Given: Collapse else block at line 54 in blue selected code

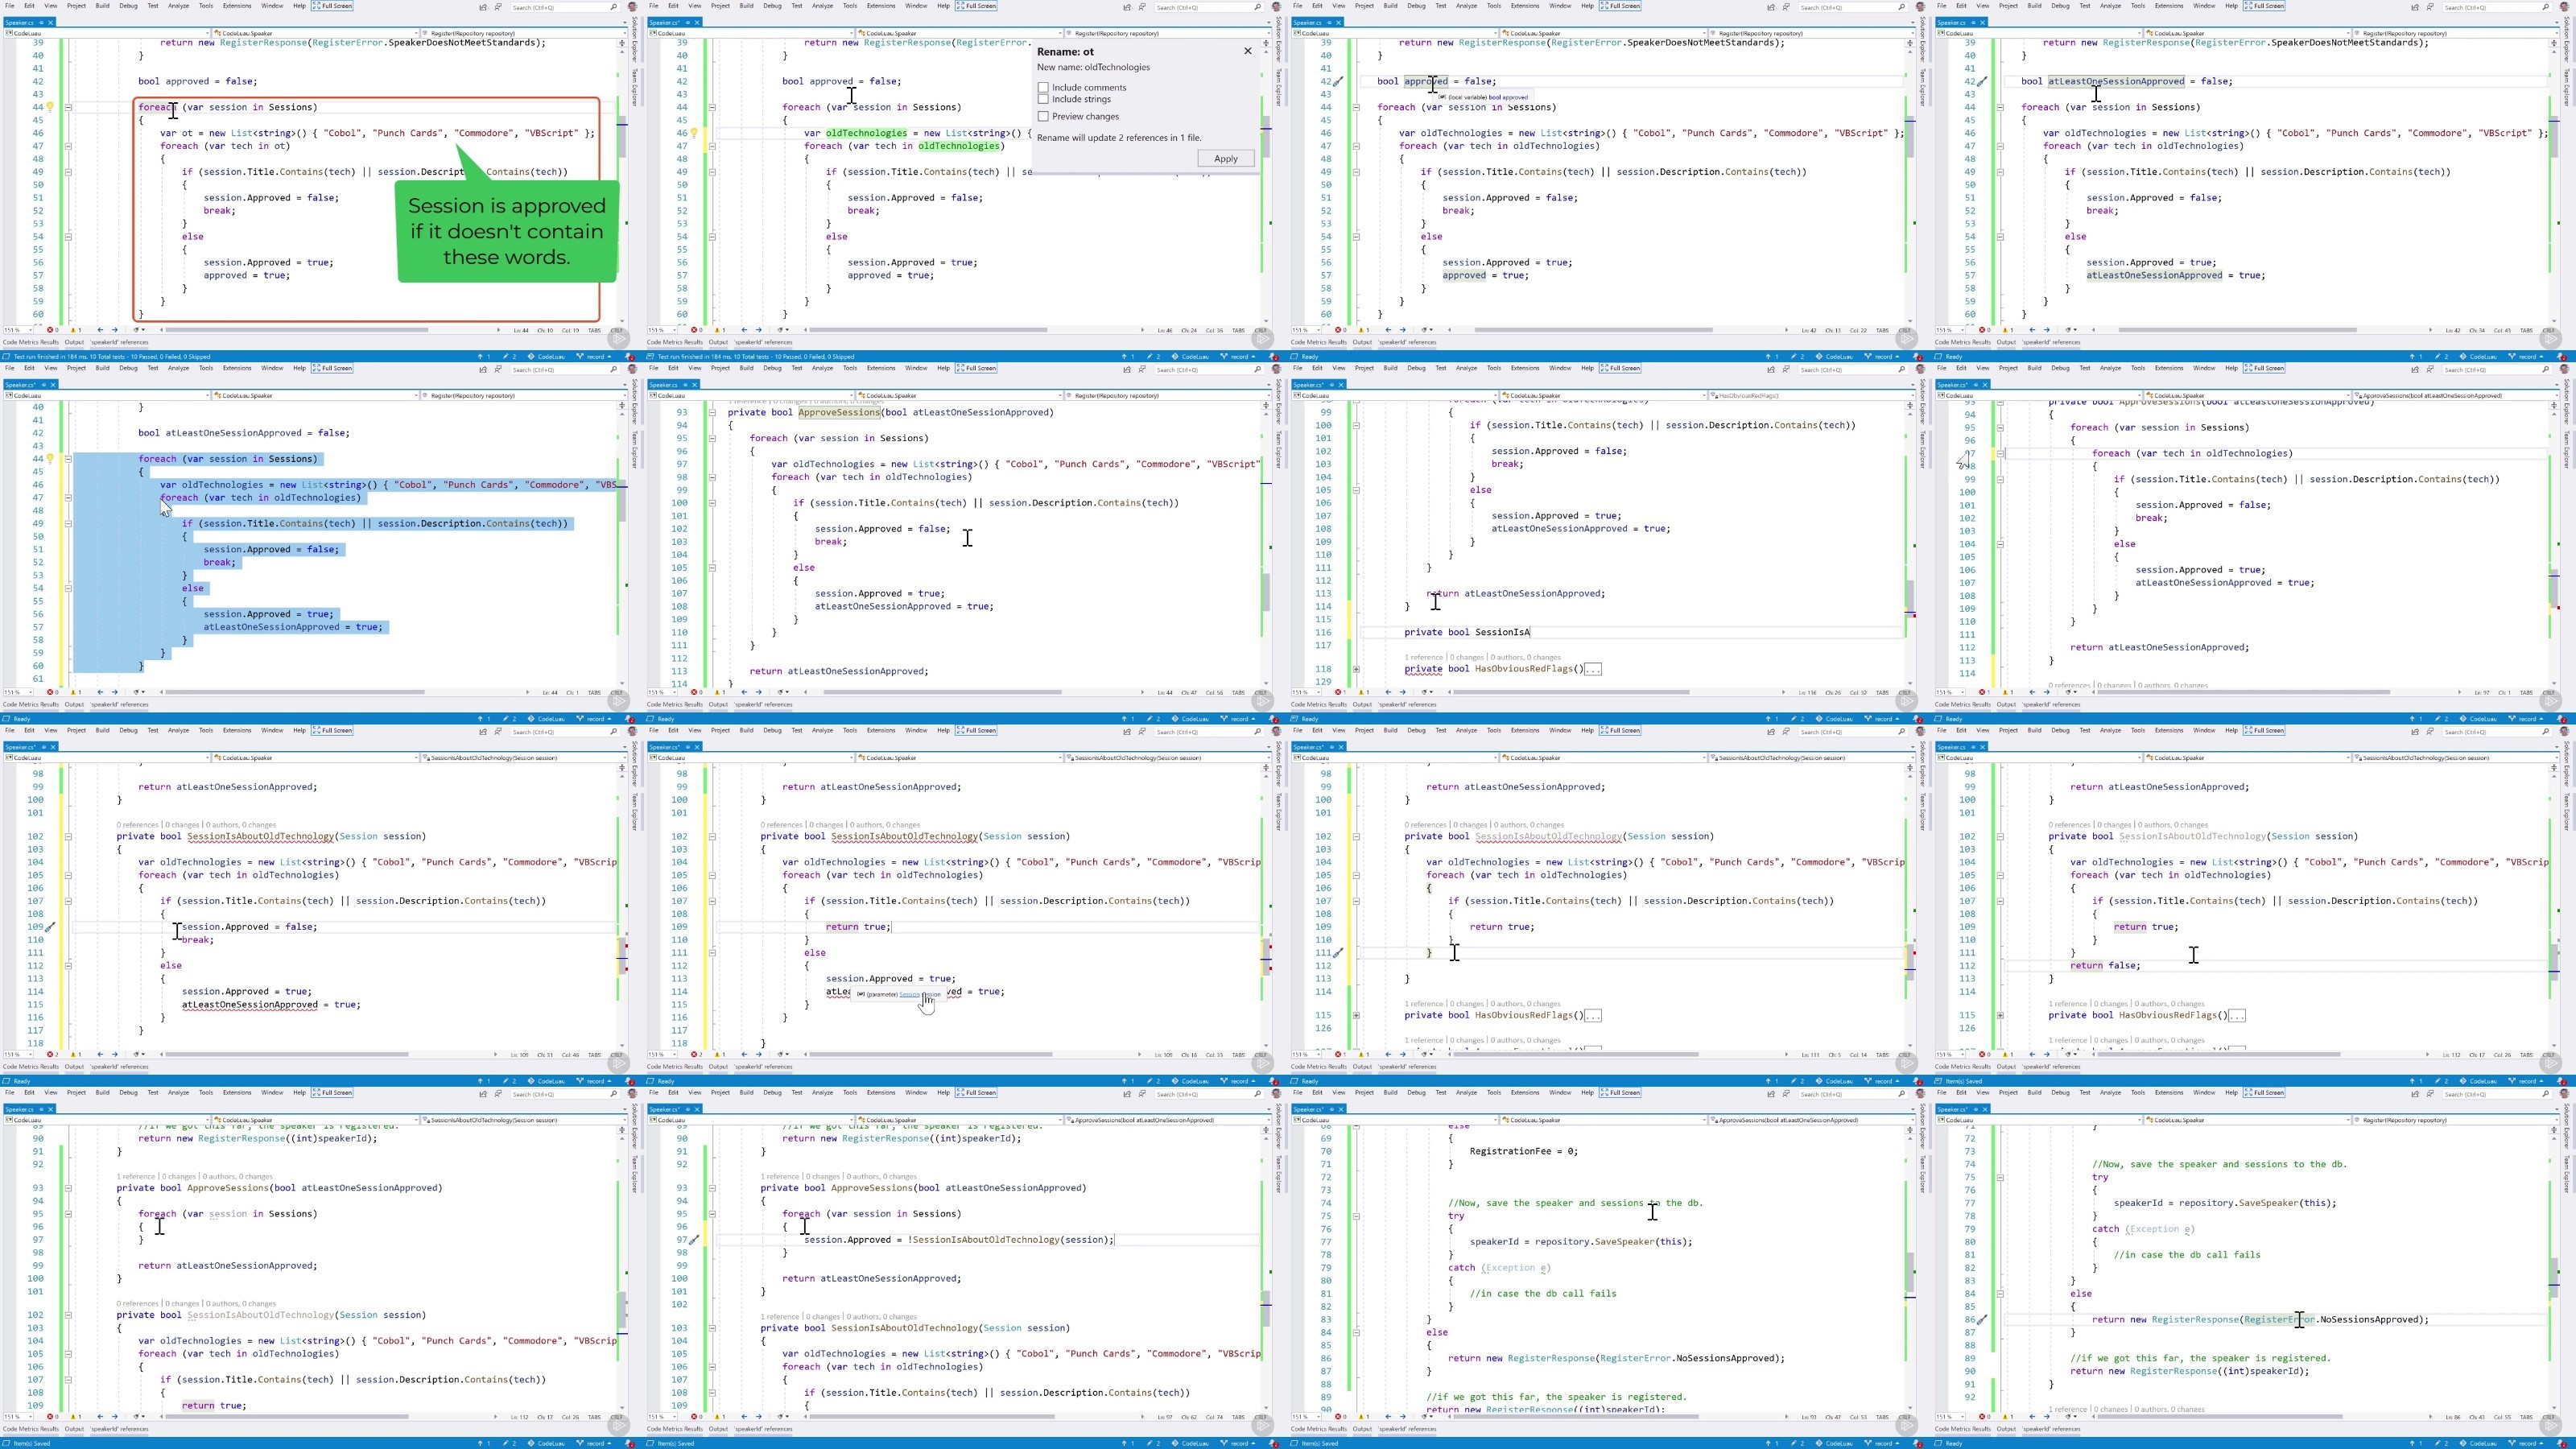Looking at the screenshot, I should click(x=68, y=589).
